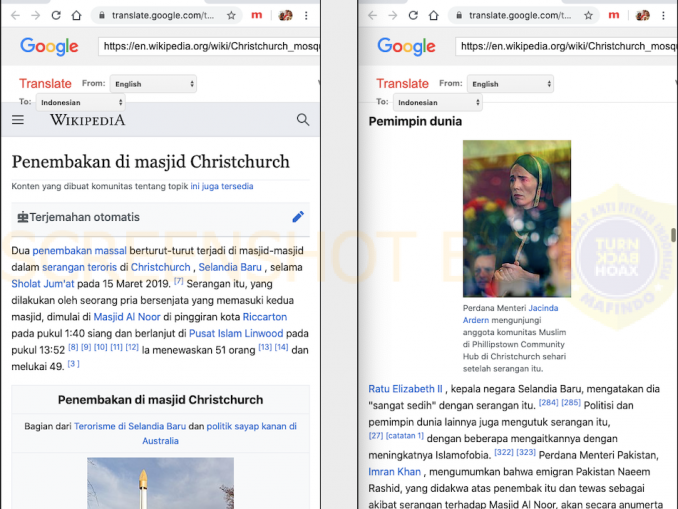Open 'Pusat Islam Linwood' link
678x509 pixels.
pyautogui.click(x=236, y=333)
